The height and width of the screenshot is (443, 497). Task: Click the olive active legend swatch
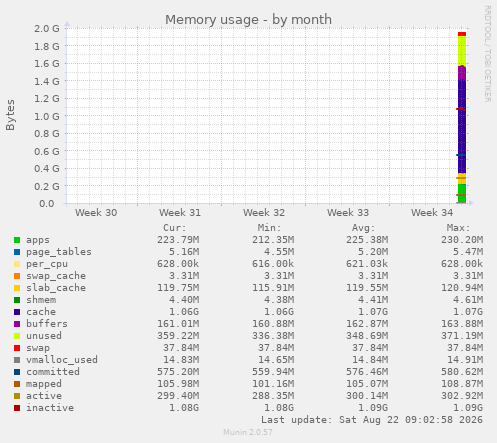(x=17, y=396)
